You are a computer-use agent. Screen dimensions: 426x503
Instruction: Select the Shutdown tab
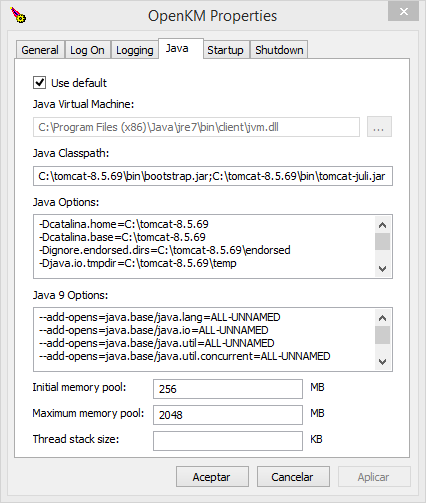(x=279, y=50)
